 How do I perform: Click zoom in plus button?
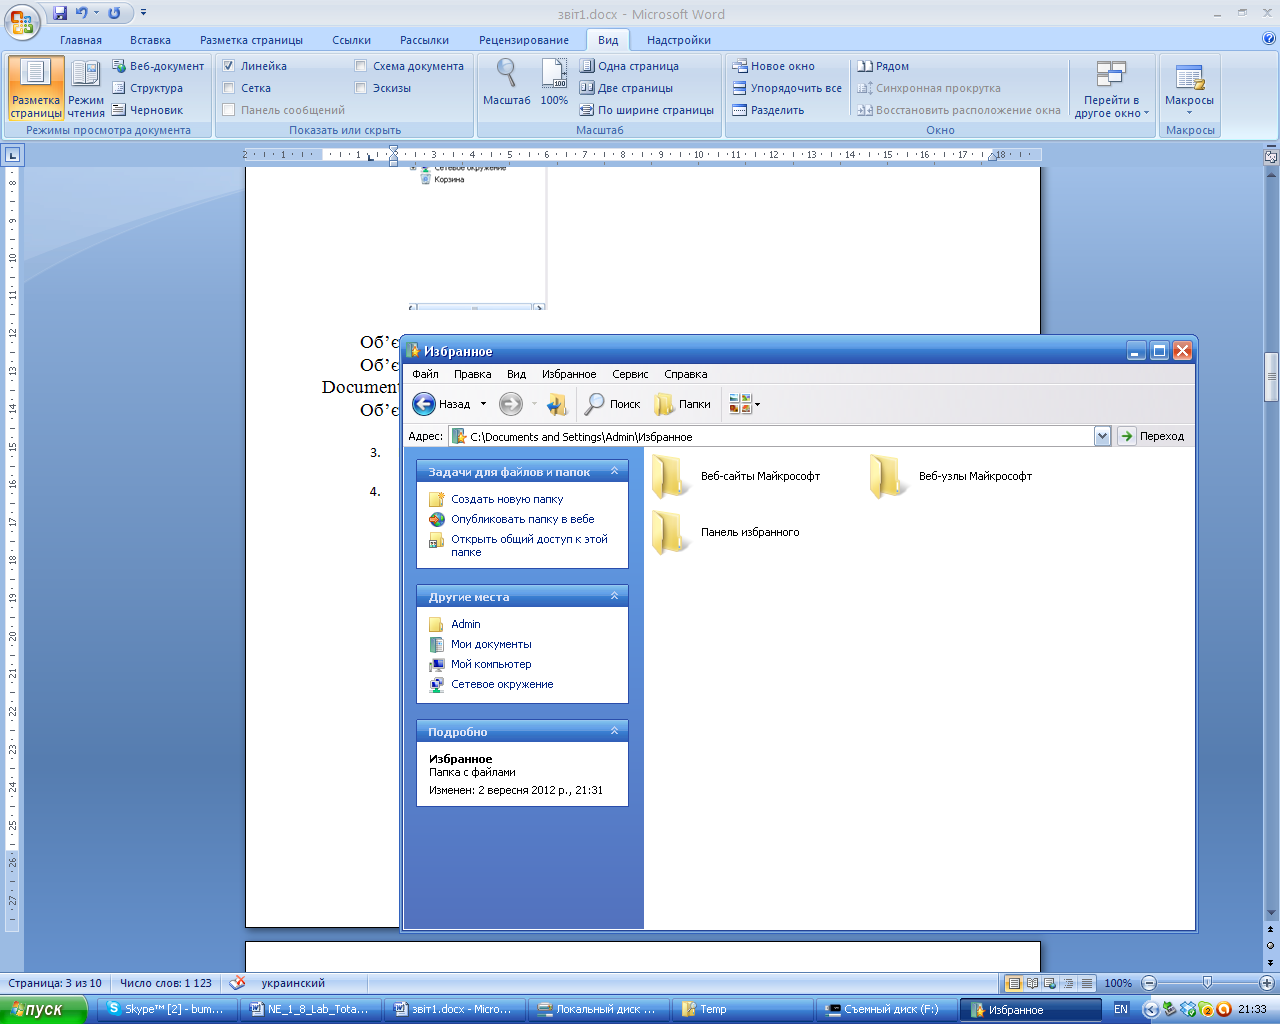coord(1266,983)
